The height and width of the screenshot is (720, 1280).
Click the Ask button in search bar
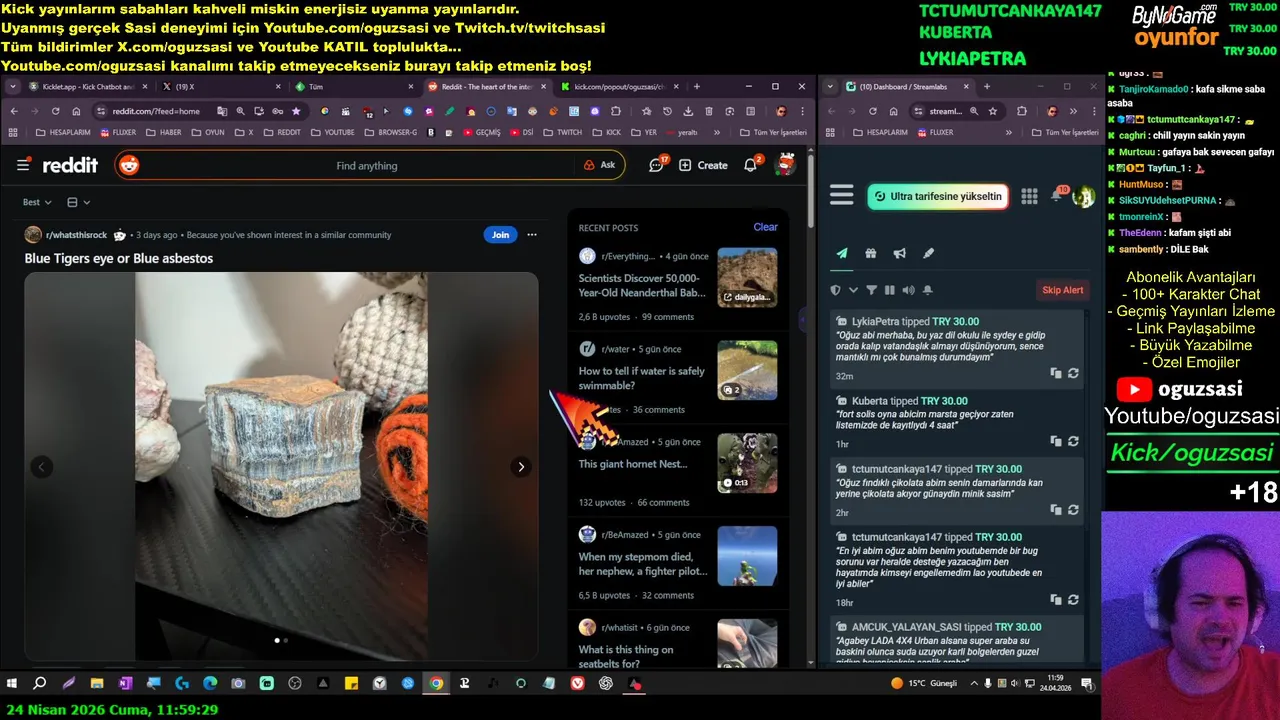(x=600, y=165)
